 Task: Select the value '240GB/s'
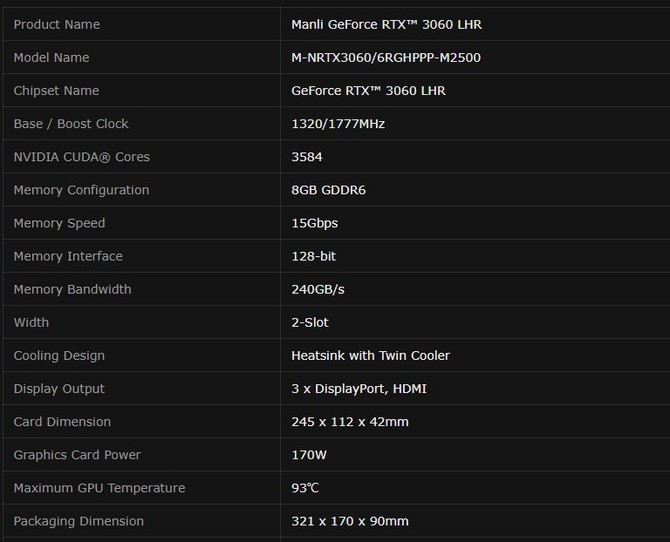coord(318,289)
